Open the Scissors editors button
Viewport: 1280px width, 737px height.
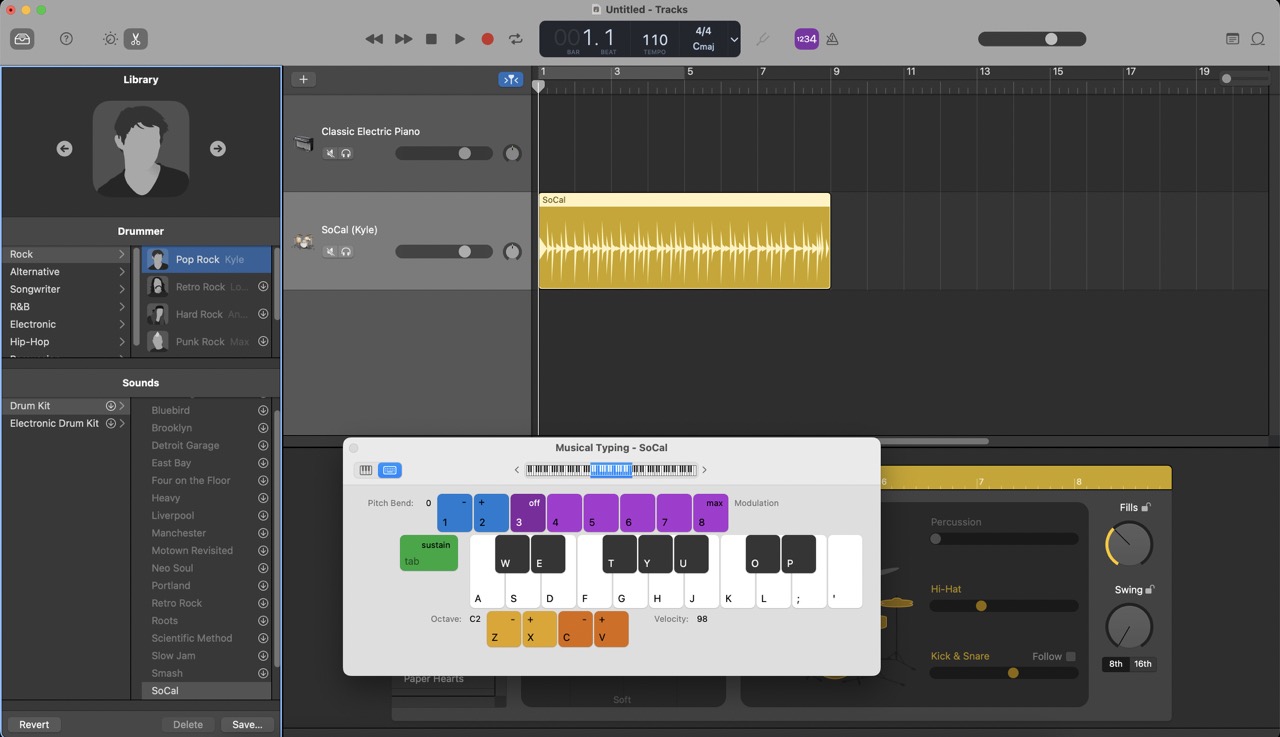tap(135, 39)
